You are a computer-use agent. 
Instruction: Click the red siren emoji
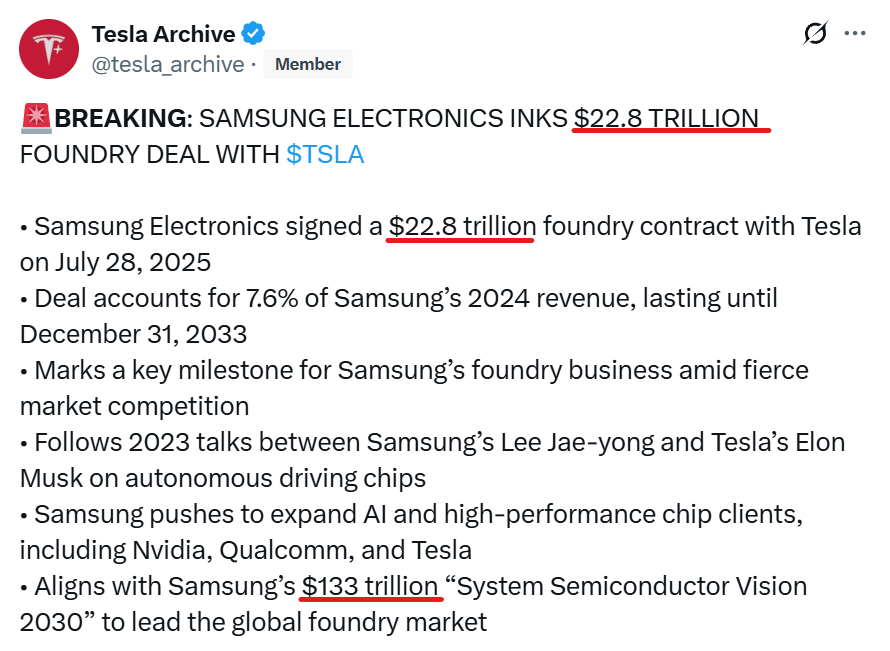36,119
